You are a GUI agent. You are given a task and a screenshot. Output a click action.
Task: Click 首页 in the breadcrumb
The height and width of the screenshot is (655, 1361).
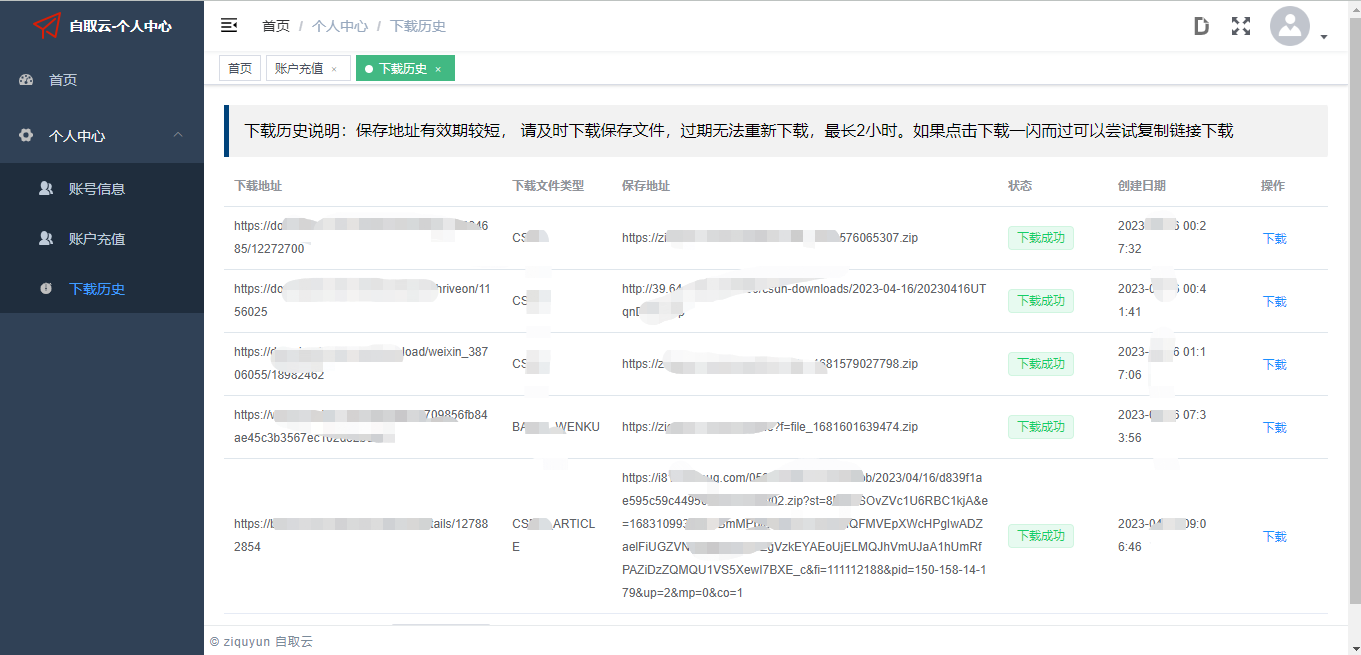(x=275, y=26)
